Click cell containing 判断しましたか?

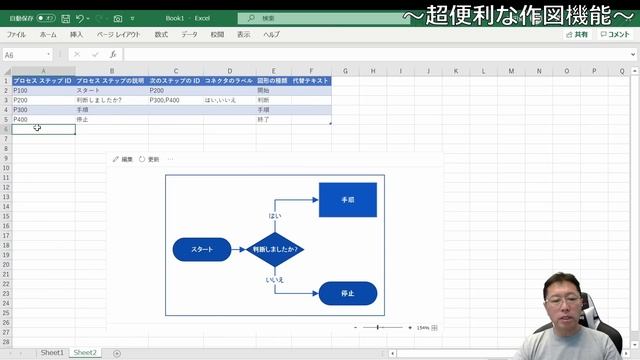coord(112,100)
